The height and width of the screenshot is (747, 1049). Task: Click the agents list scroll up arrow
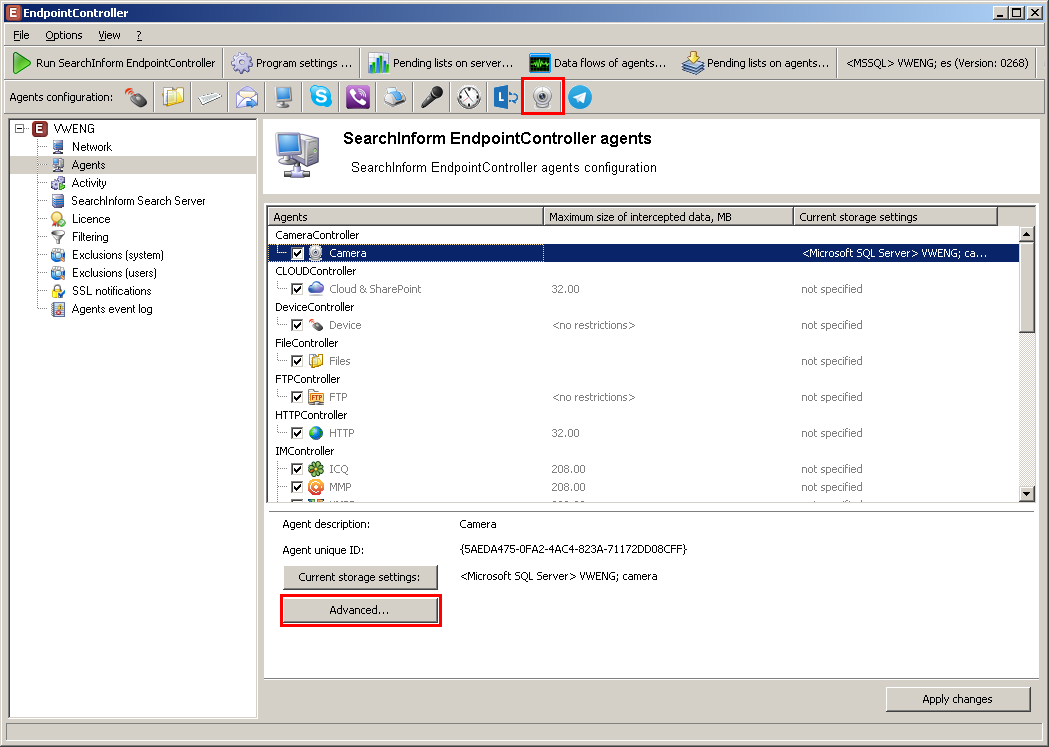click(1027, 234)
